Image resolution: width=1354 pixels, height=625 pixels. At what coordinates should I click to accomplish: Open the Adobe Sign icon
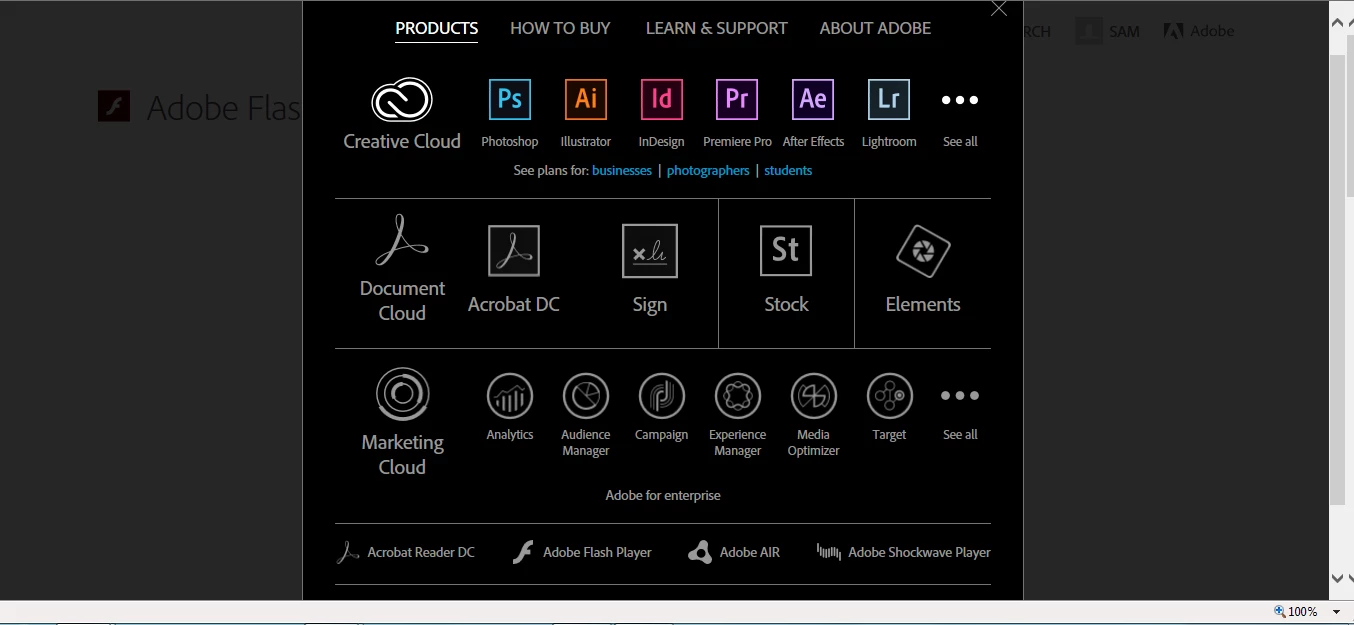pos(650,250)
